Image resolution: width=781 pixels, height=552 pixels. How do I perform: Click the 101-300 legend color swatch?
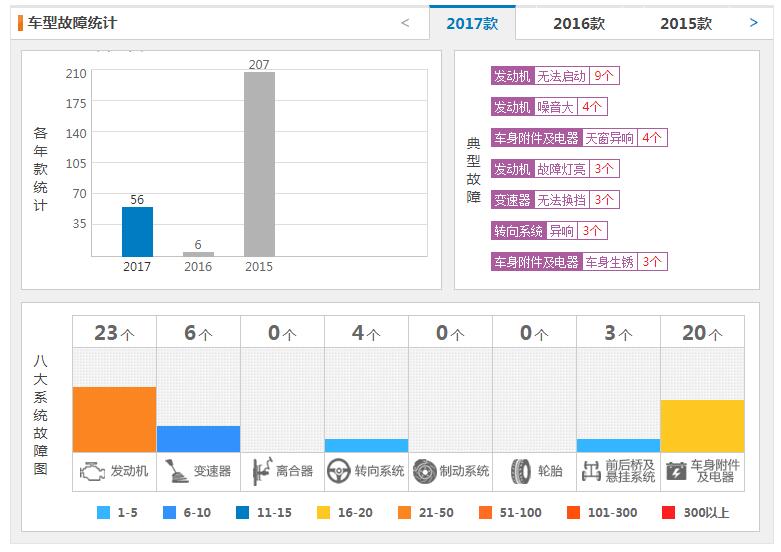point(573,512)
